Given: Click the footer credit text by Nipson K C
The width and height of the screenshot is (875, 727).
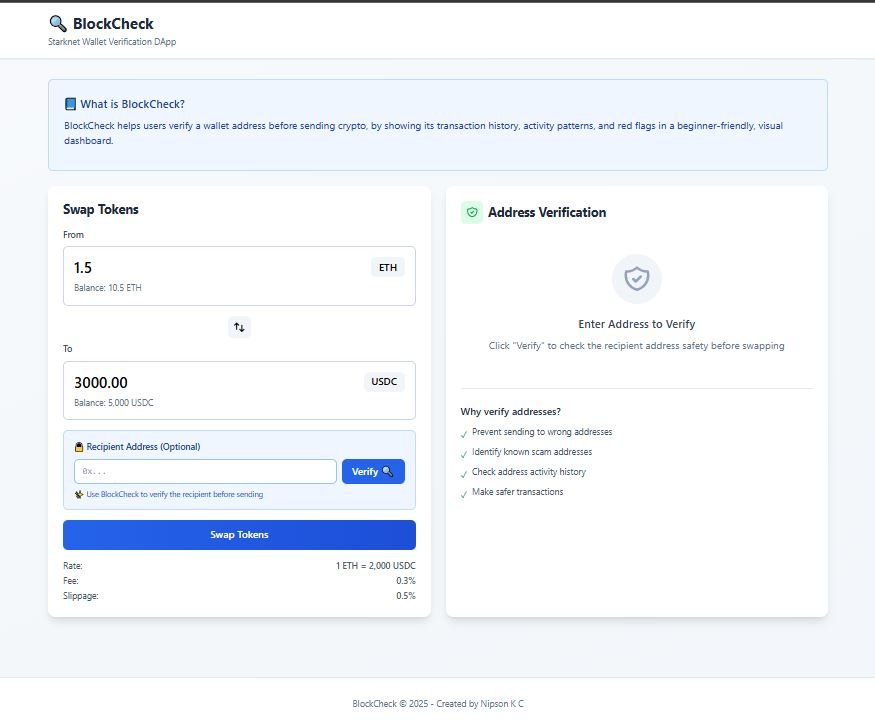Looking at the screenshot, I should point(437,704).
